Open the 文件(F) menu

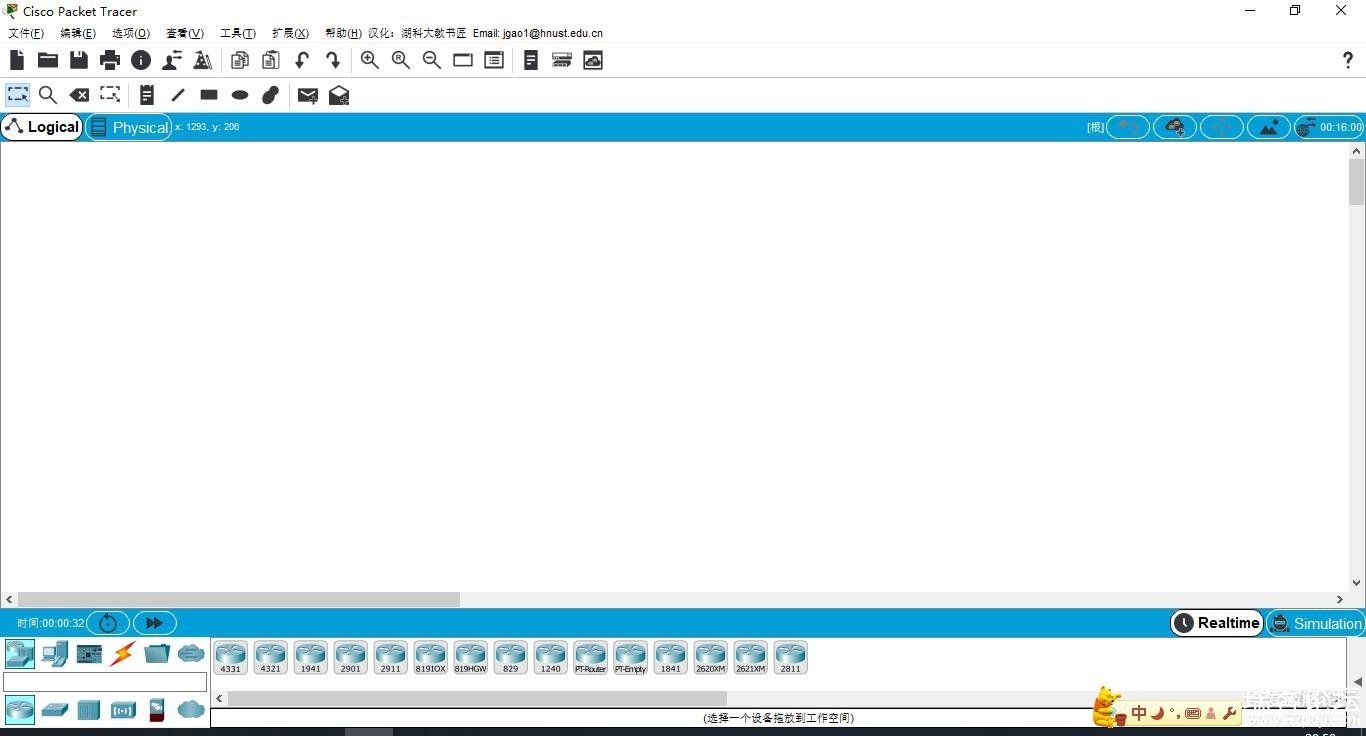click(x=26, y=33)
